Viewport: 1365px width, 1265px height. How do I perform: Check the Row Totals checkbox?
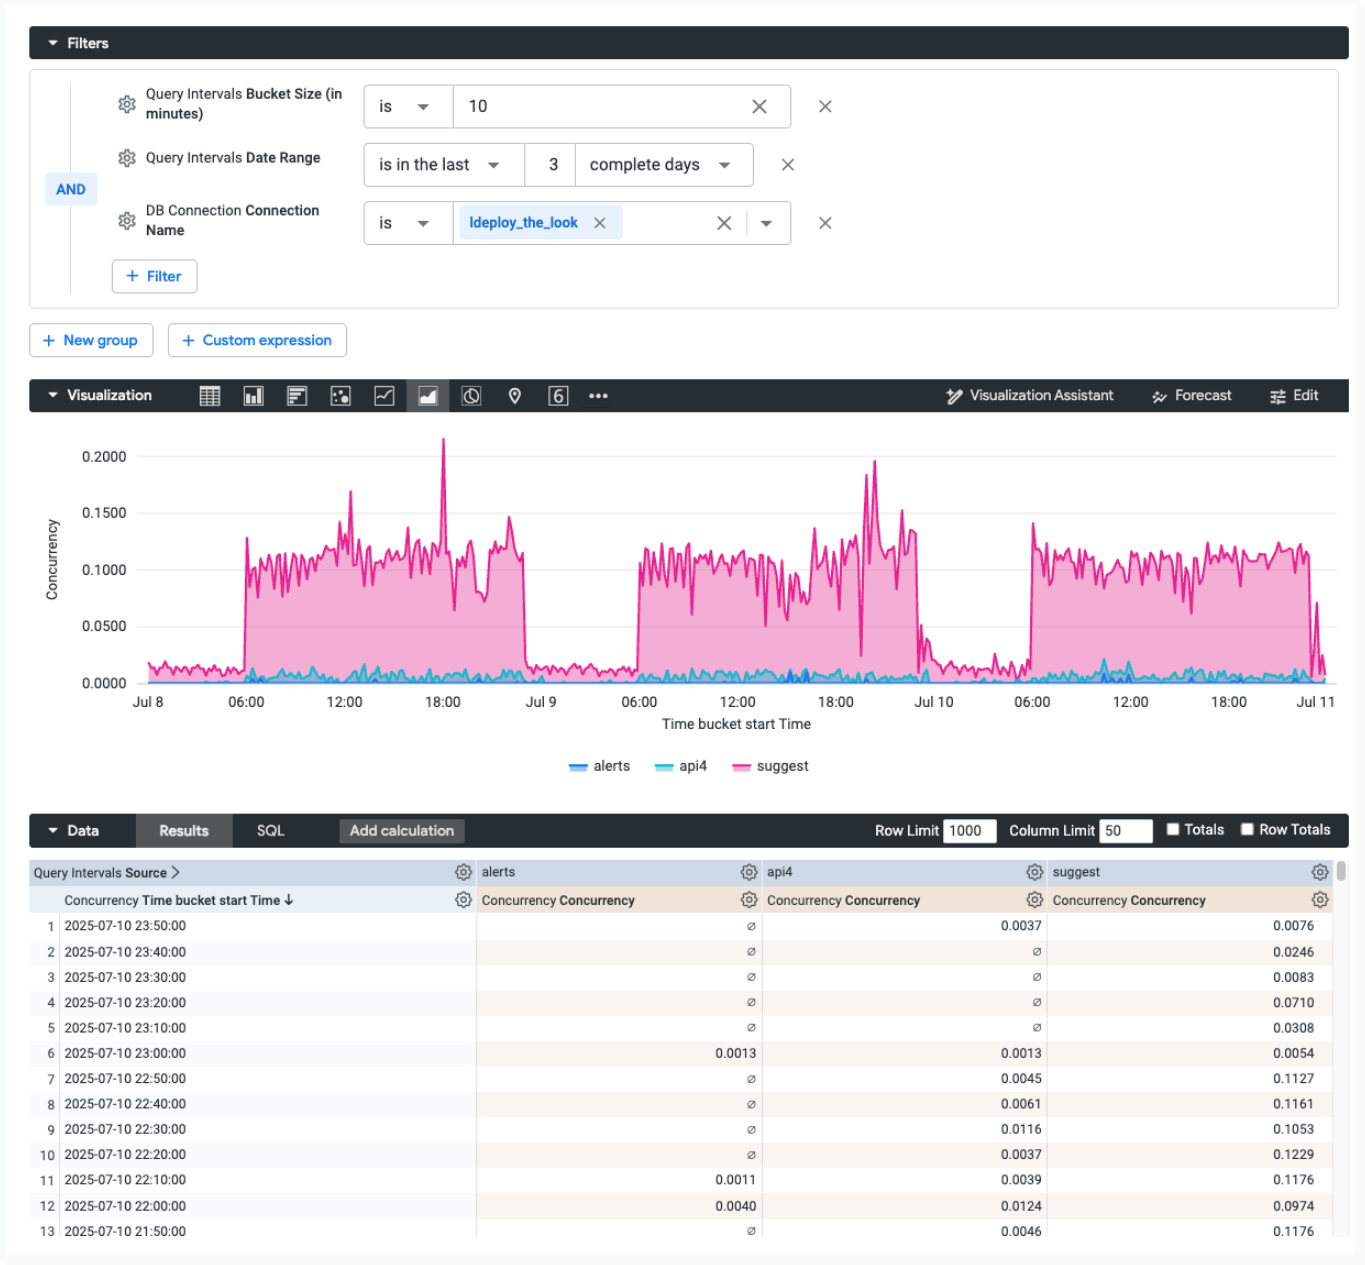tap(1247, 829)
